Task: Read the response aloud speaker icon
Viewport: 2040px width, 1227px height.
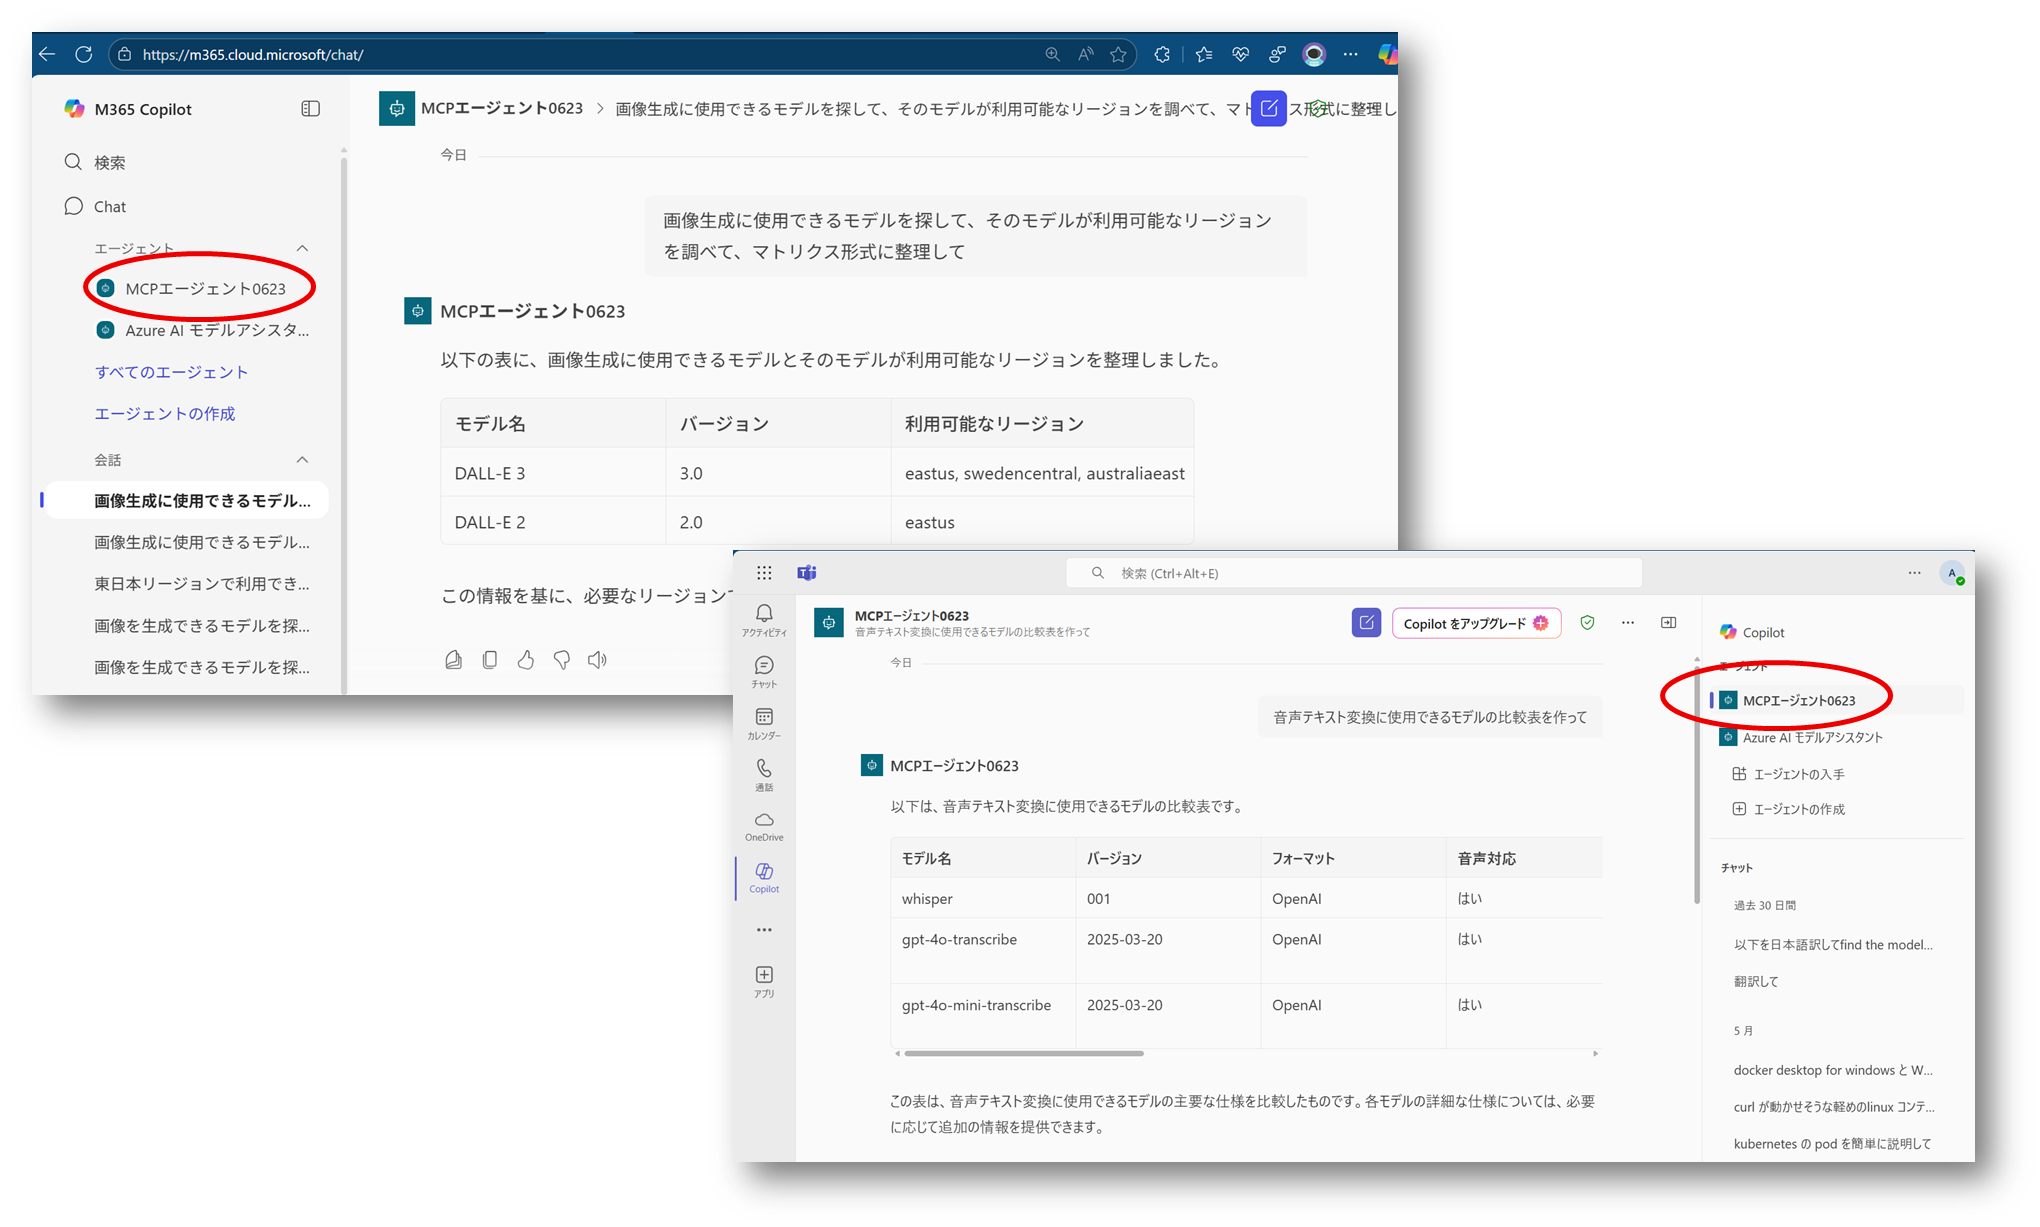Action: pos(597,660)
